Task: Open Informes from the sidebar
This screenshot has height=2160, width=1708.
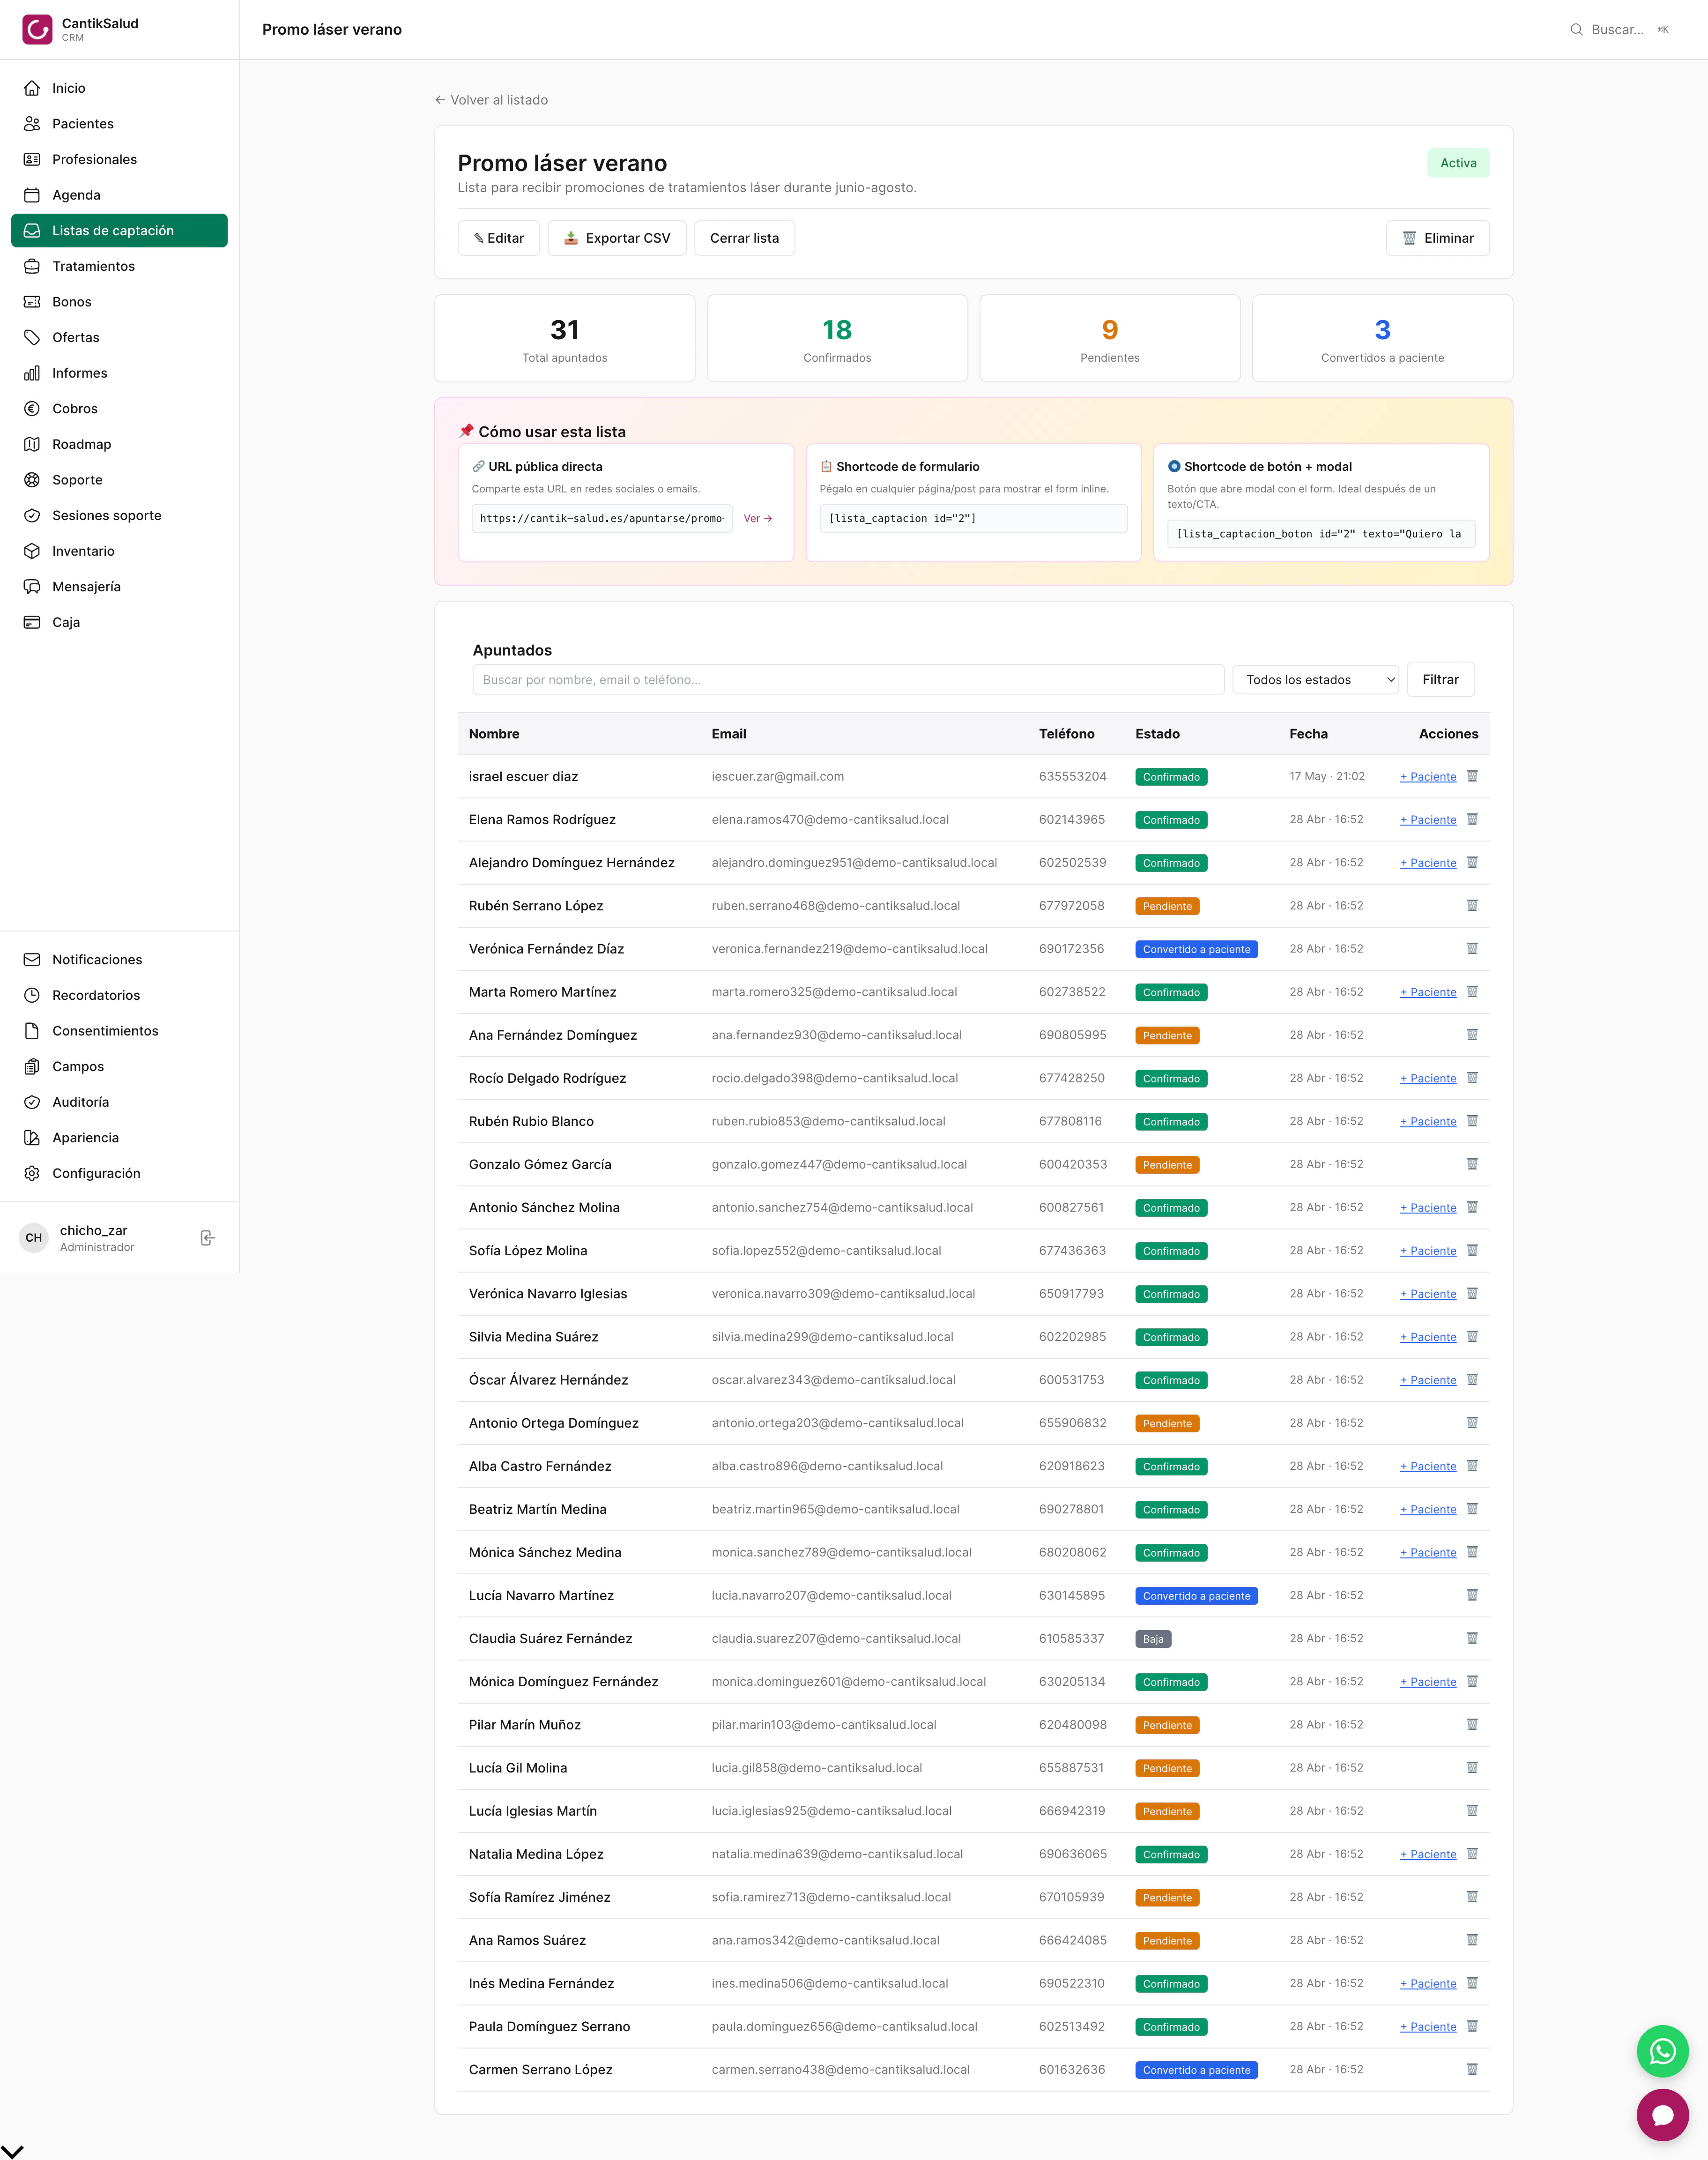Action: [119, 373]
